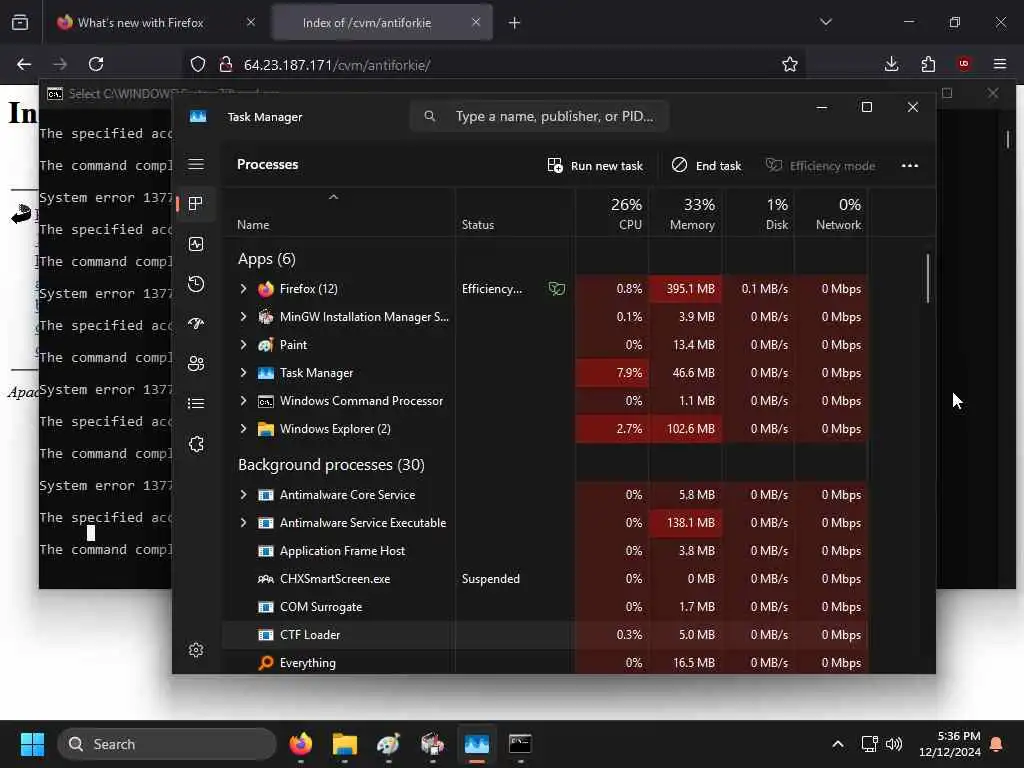Screen dimensions: 1024x768
Task: Open Firefox downloads panel
Action: [x=891, y=64]
